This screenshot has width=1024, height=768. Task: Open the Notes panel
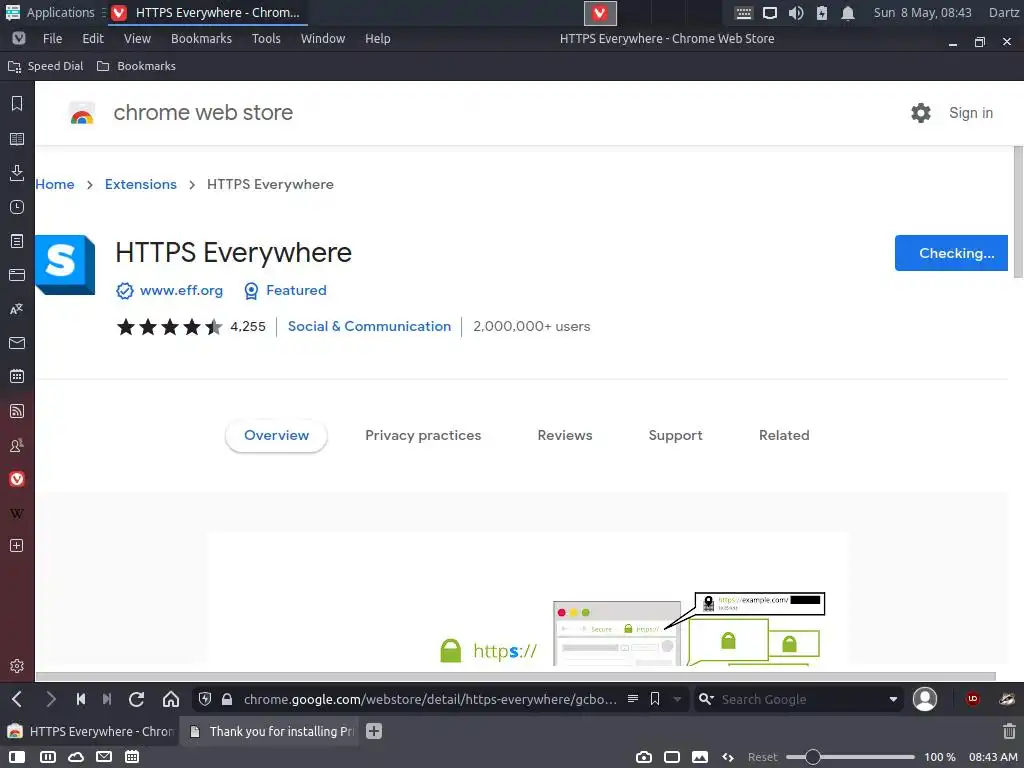coord(17,241)
